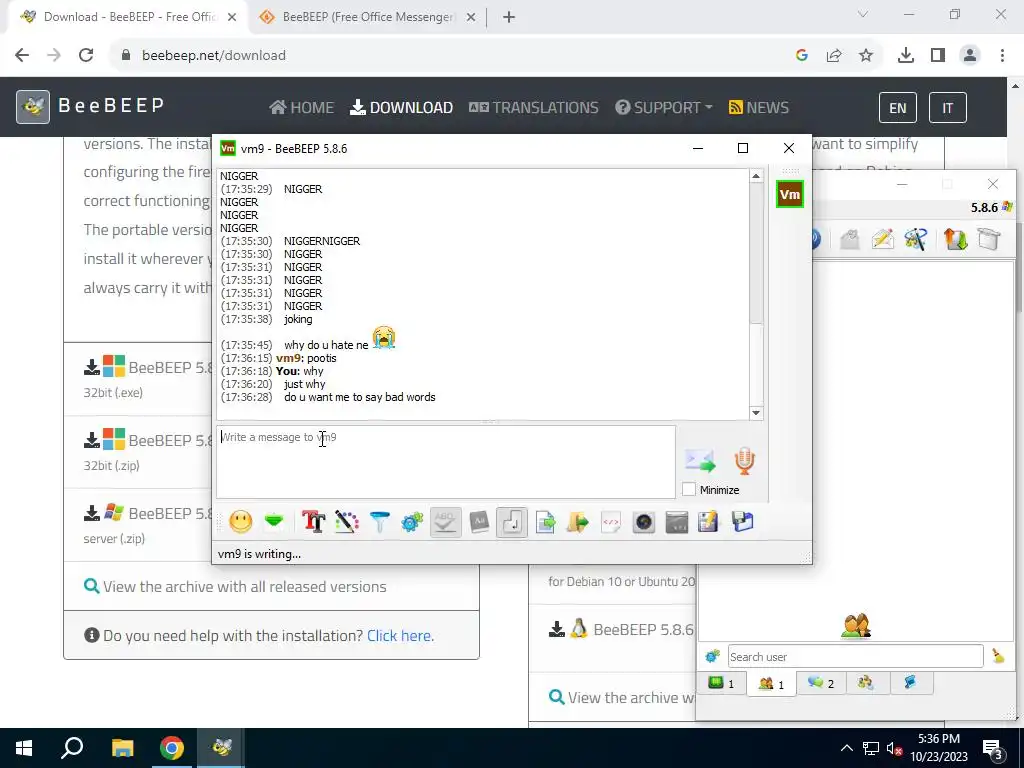Focus the 'Write a message to vm9' box
Viewport: 1024px width, 768px height.
pyautogui.click(x=446, y=462)
